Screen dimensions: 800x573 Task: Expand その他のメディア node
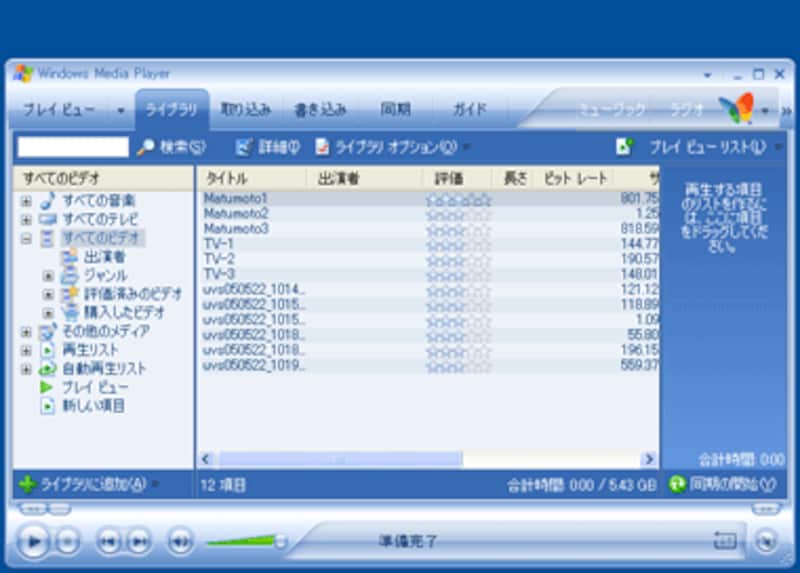(26, 332)
